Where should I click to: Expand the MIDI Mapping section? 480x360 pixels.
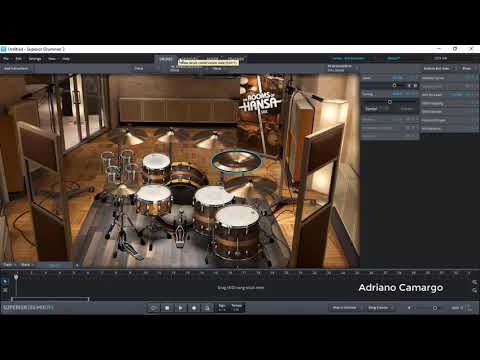448,103
